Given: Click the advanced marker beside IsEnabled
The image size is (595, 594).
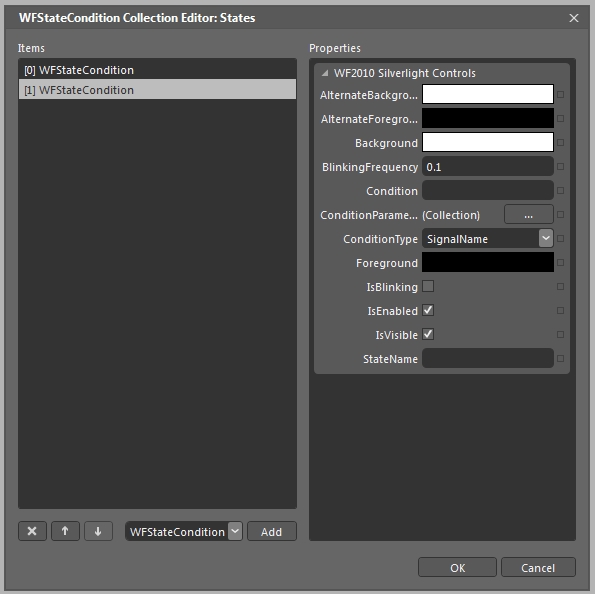Looking at the screenshot, I should (x=560, y=310).
